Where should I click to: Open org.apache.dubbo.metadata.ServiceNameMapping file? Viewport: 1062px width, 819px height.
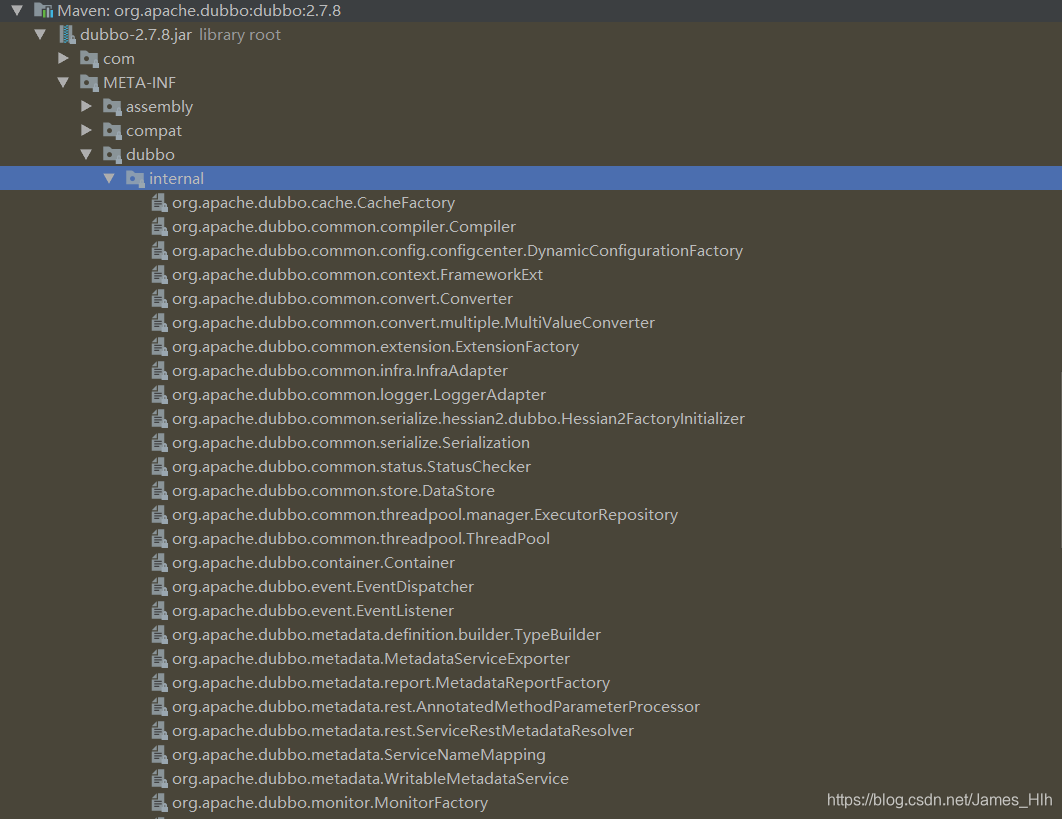click(358, 755)
